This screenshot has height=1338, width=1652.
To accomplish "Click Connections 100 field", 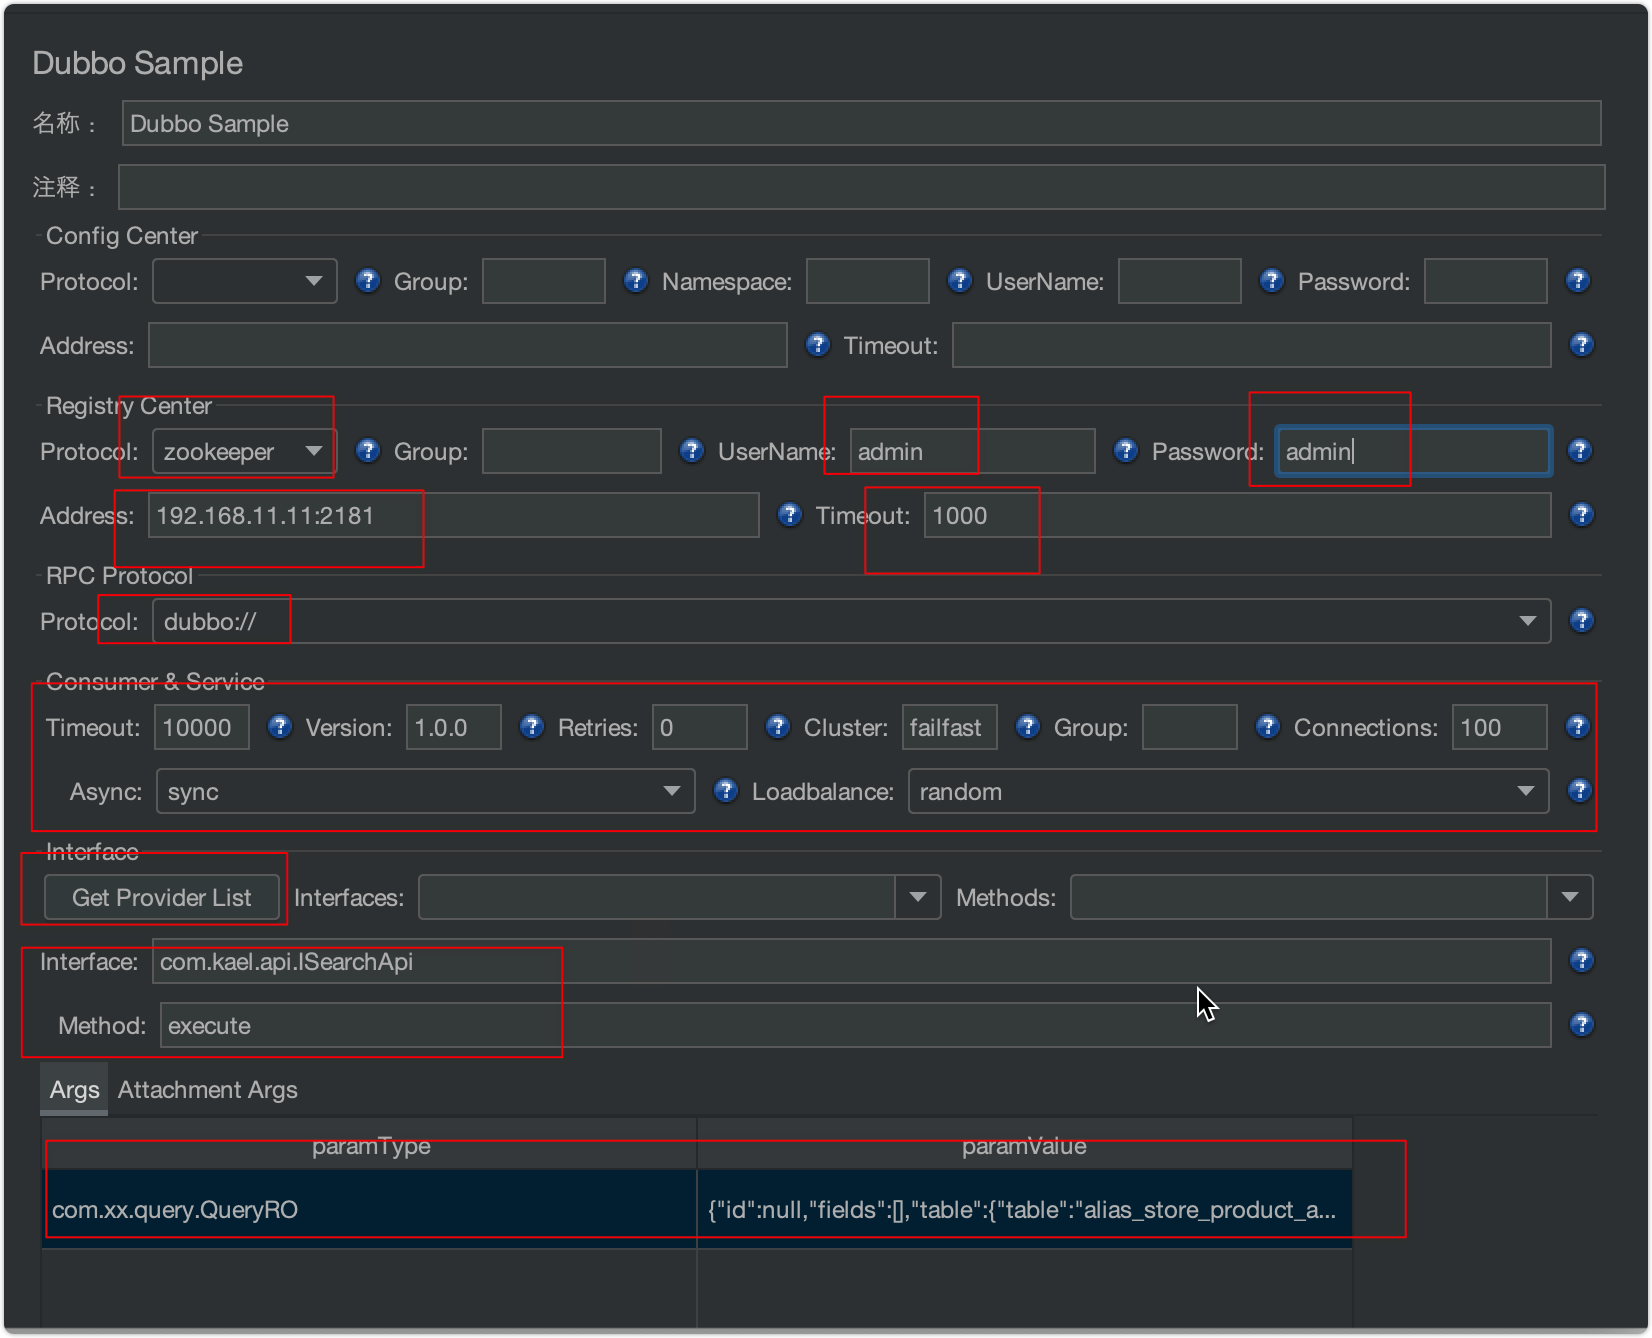I will tap(1500, 727).
